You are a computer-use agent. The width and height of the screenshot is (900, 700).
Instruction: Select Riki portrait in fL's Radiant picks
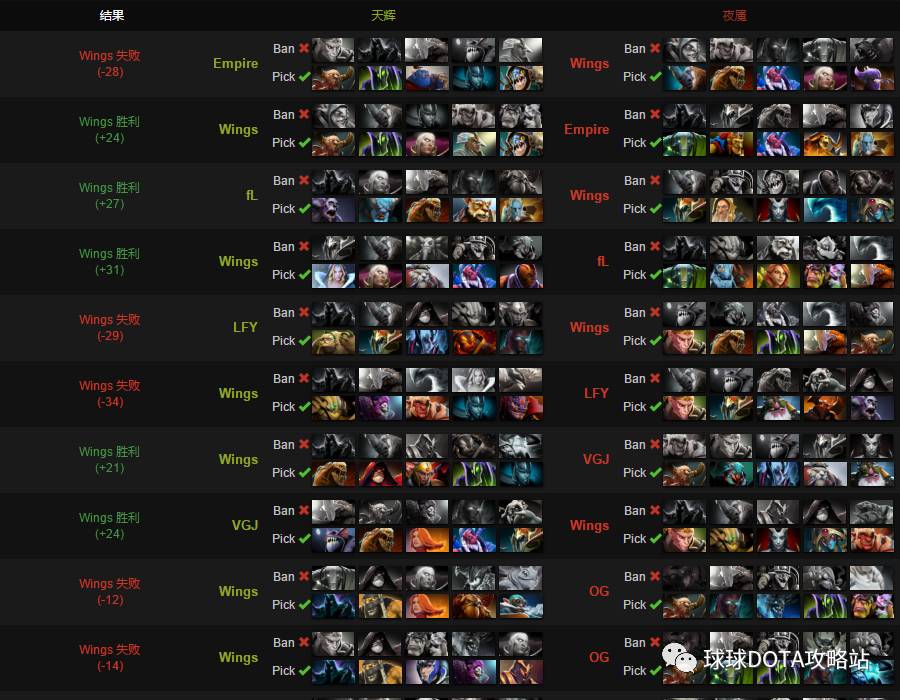click(x=333, y=210)
